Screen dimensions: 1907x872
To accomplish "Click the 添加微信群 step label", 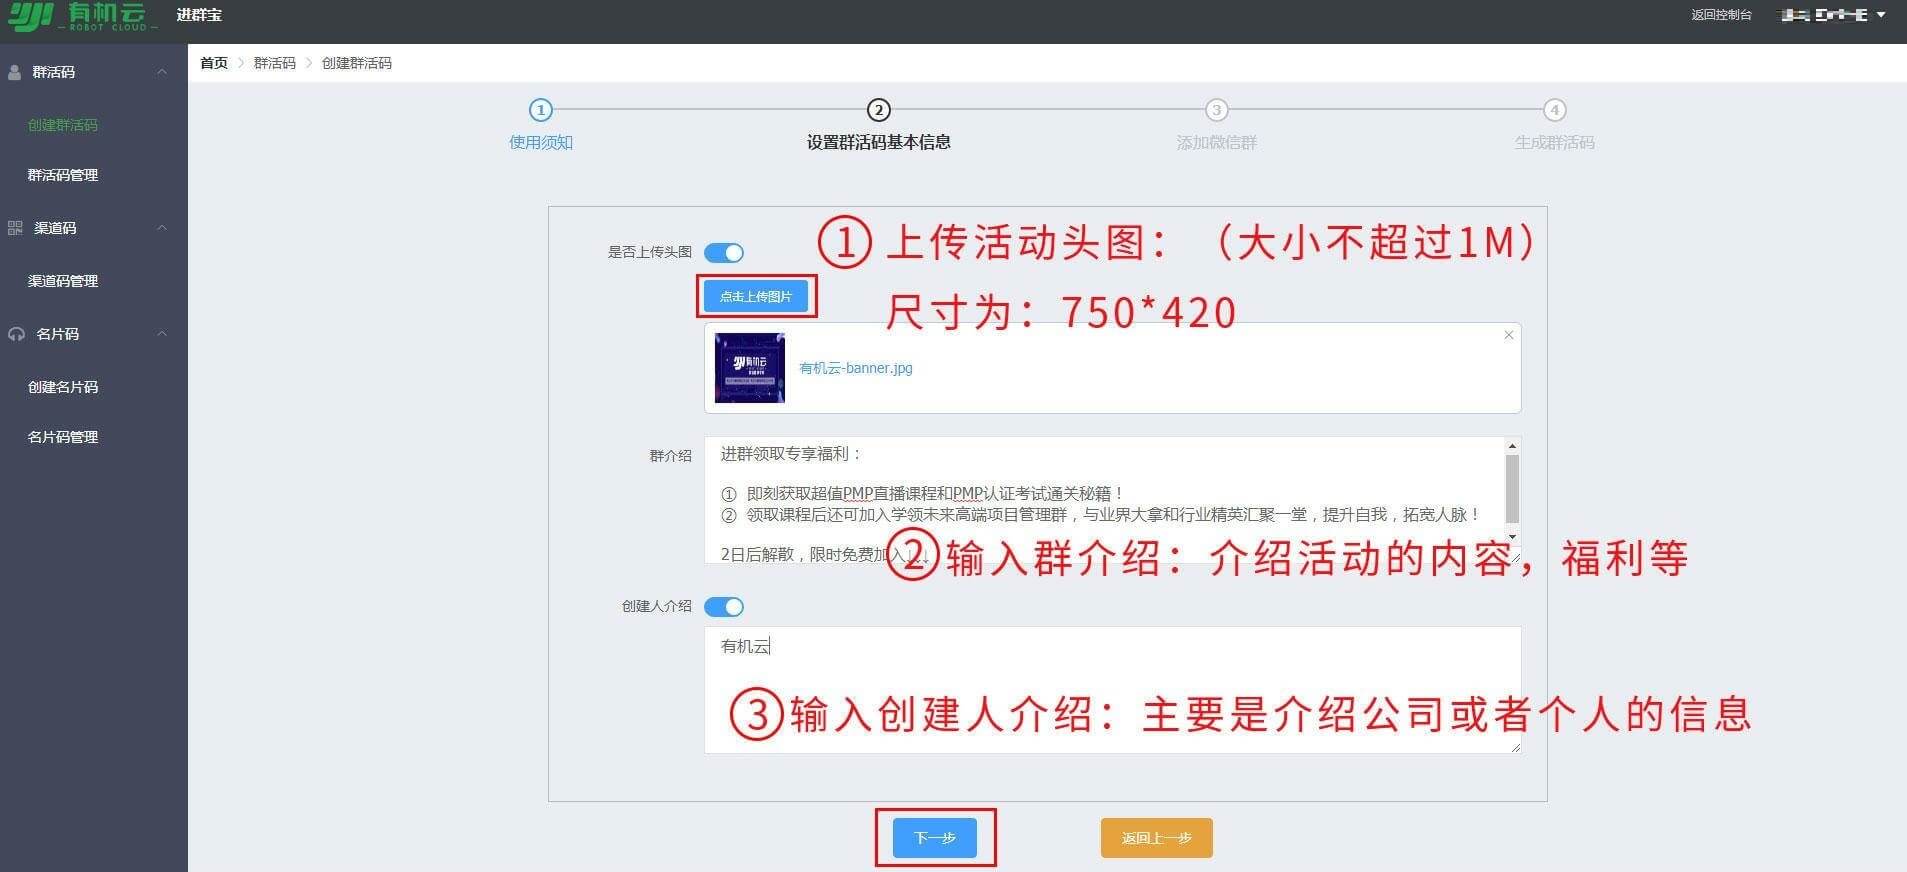I will [1216, 143].
